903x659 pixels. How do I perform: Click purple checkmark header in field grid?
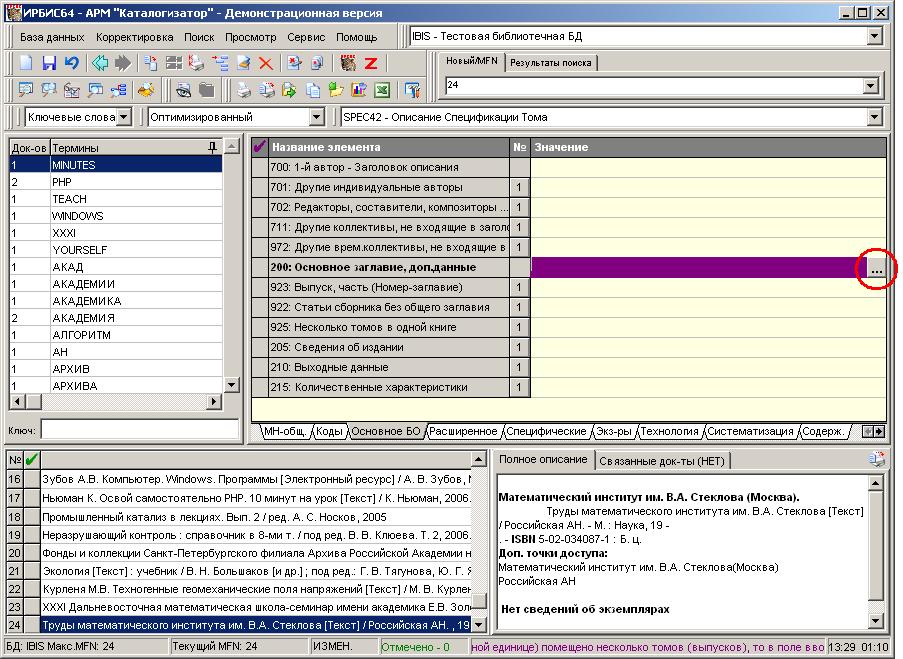click(260, 147)
